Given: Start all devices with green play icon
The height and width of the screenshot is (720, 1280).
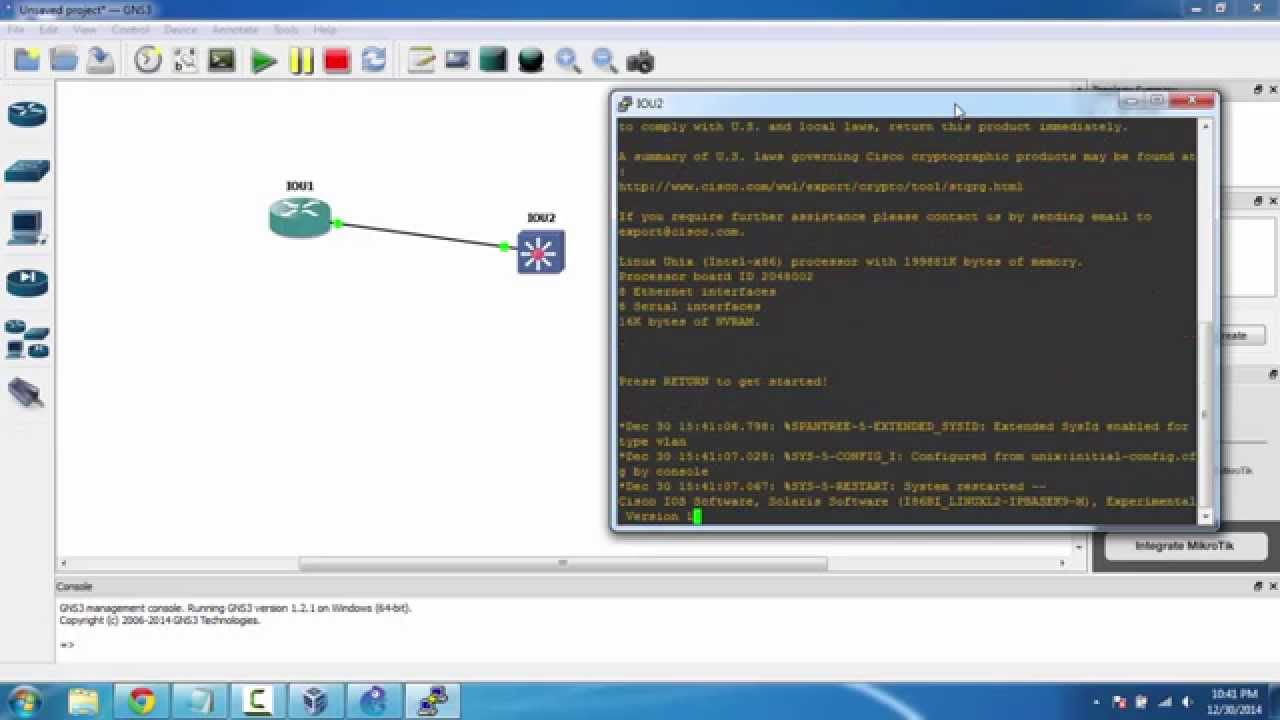Looking at the screenshot, I should click(264, 61).
